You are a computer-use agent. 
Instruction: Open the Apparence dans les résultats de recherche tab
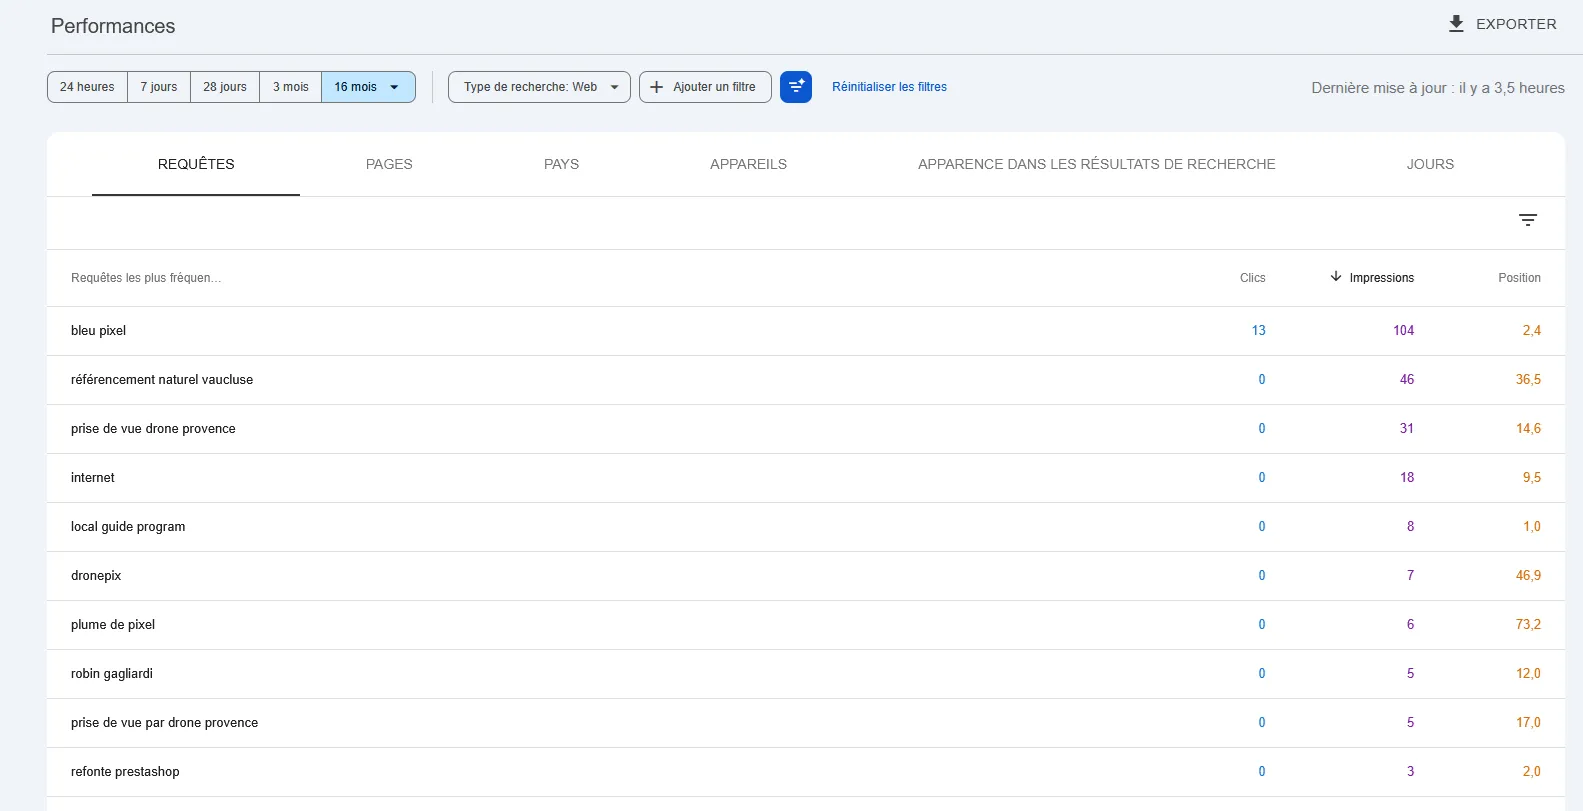click(x=1097, y=164)
